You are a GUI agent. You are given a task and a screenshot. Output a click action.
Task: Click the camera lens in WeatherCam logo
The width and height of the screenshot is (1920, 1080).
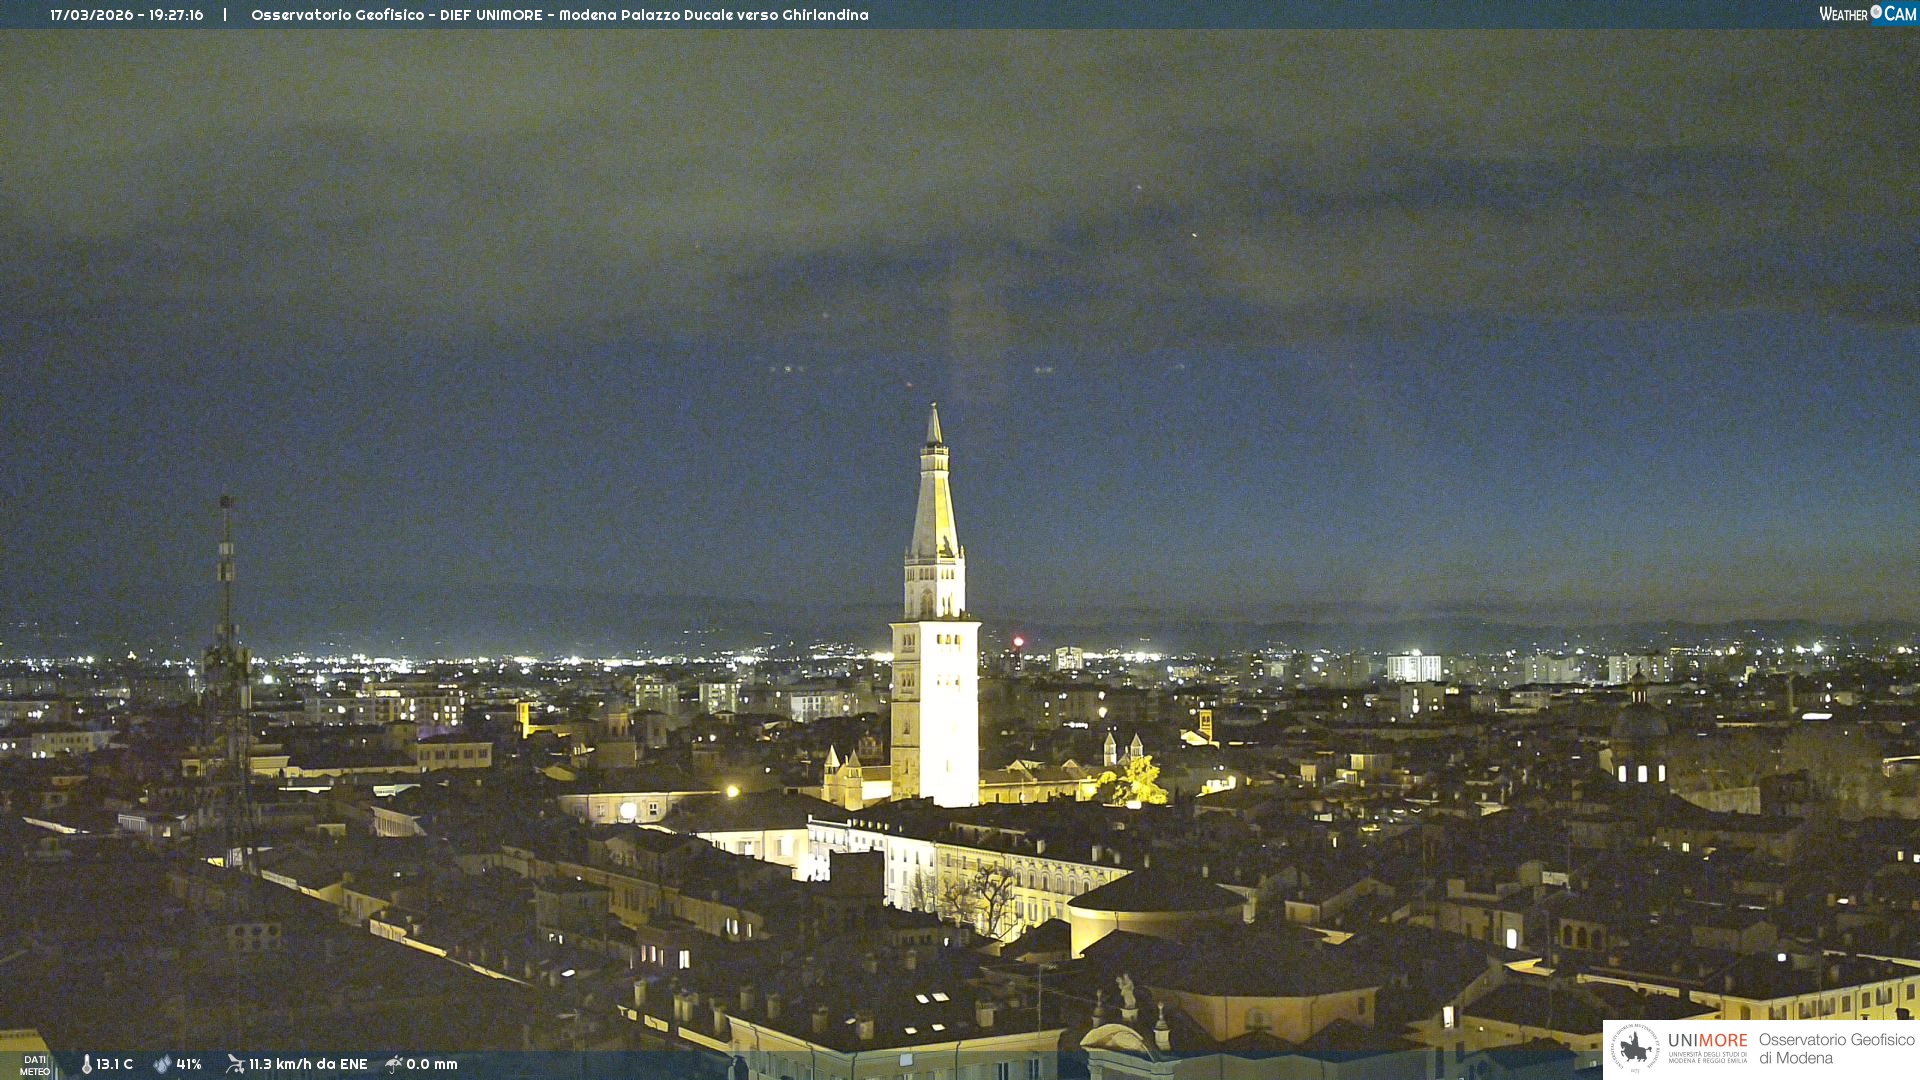coord(1876,12)
